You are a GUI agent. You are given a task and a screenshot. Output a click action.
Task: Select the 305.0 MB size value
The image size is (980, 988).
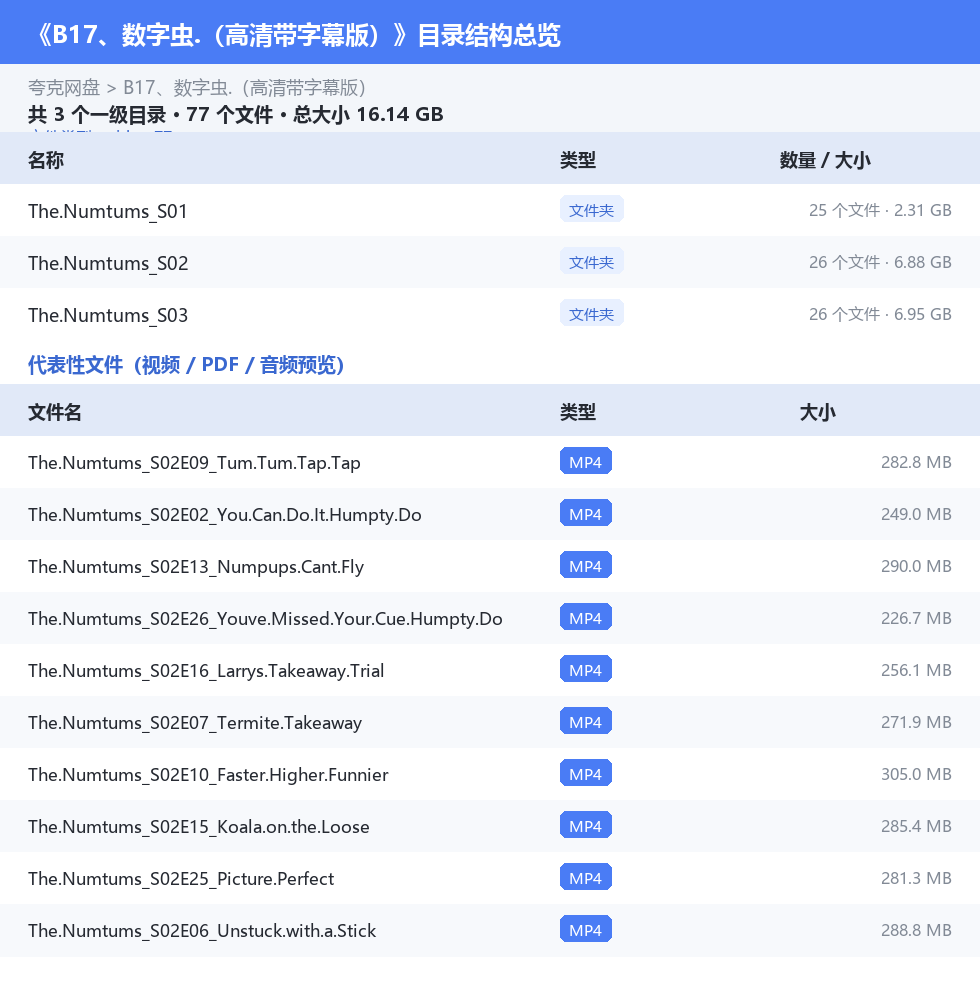click(x=916, y=774)
